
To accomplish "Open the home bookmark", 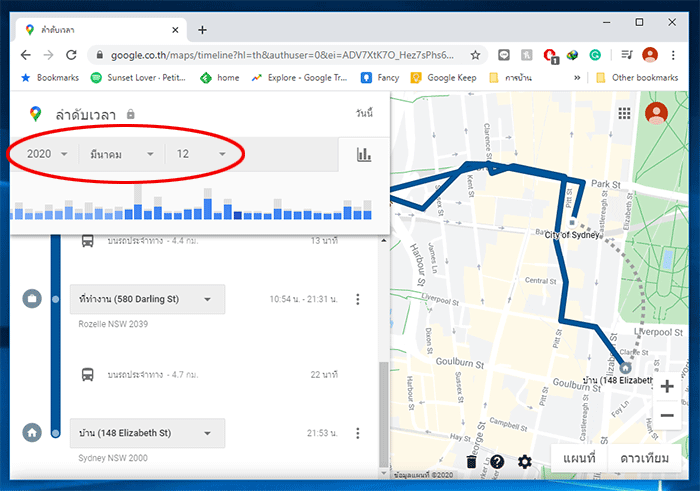I will tap(220, 78).
